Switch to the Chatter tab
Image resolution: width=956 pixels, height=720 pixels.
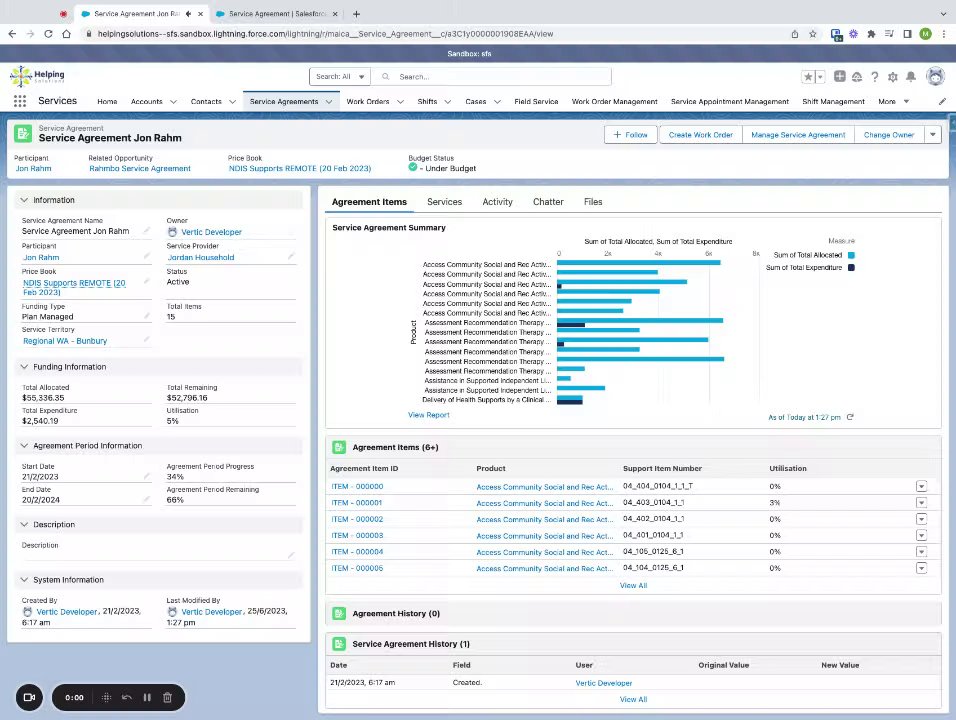click(x=548, y=202)
